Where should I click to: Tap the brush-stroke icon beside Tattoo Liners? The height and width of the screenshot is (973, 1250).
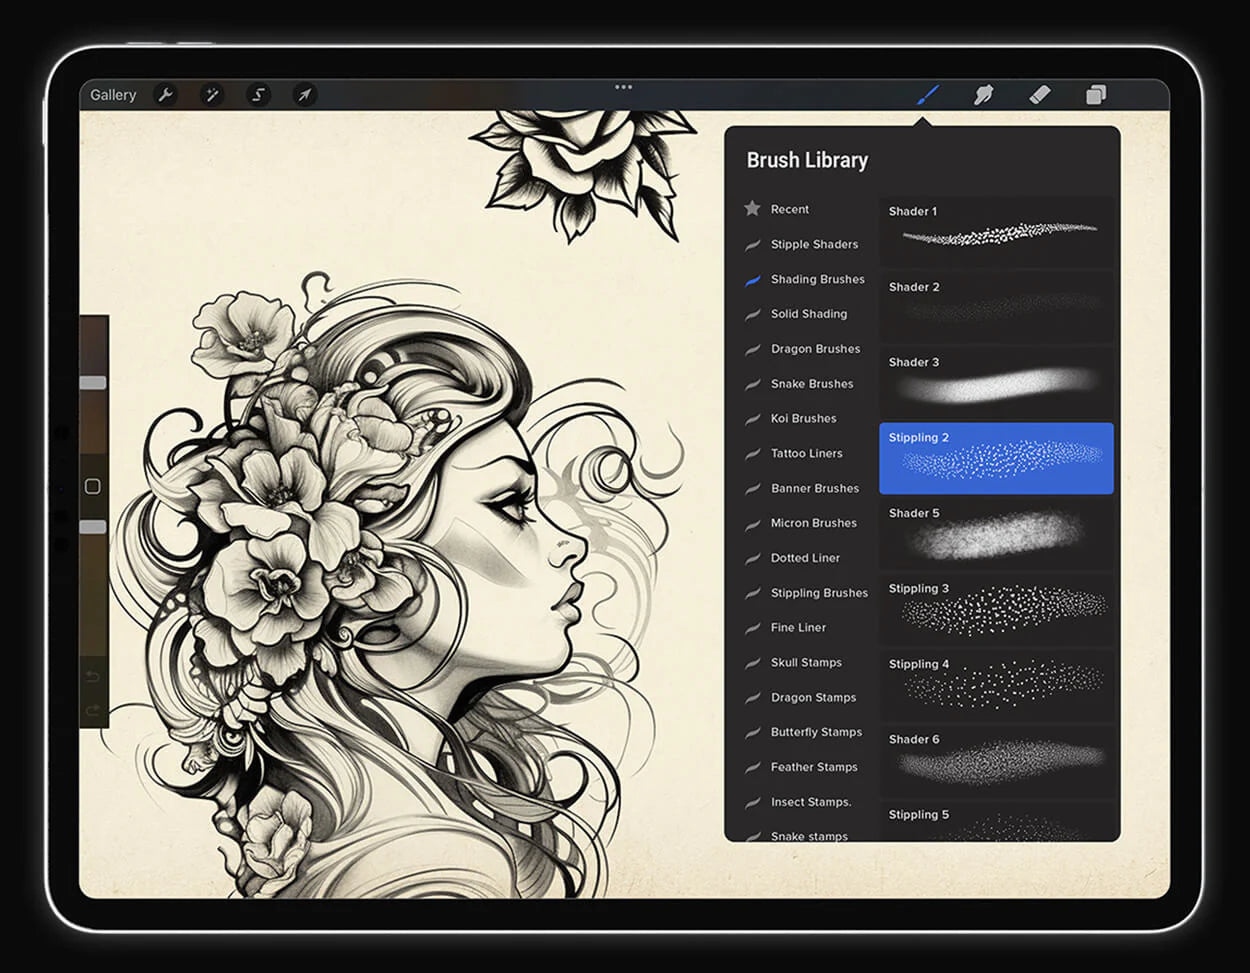pos(752,454)
